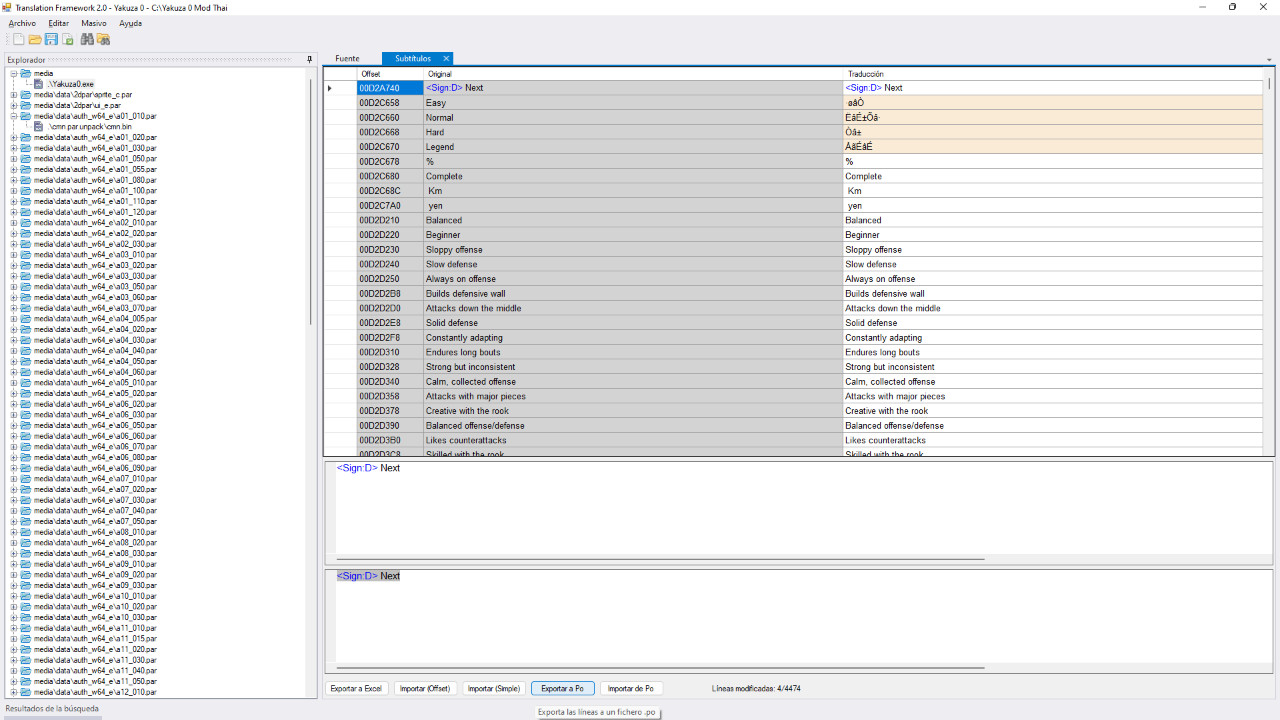The width and height of the screenshot is (1280, 720).
Task: Click the Líneas modificadas status text
Action: [756, 689]
